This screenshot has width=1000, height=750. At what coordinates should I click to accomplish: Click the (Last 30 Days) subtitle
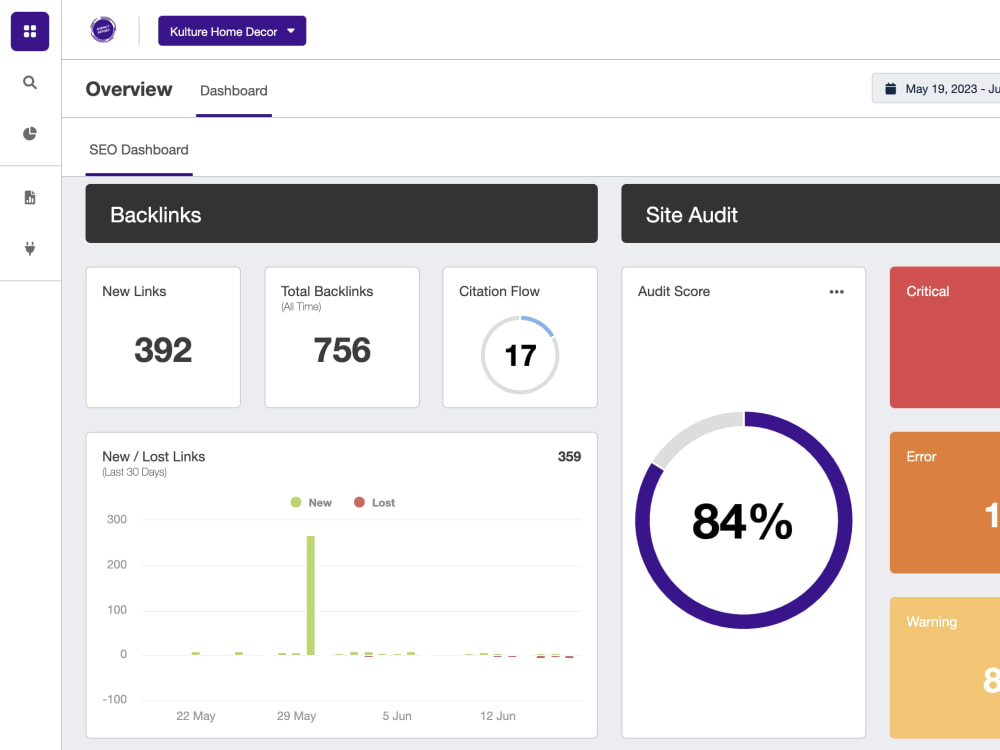coord(135,473)
